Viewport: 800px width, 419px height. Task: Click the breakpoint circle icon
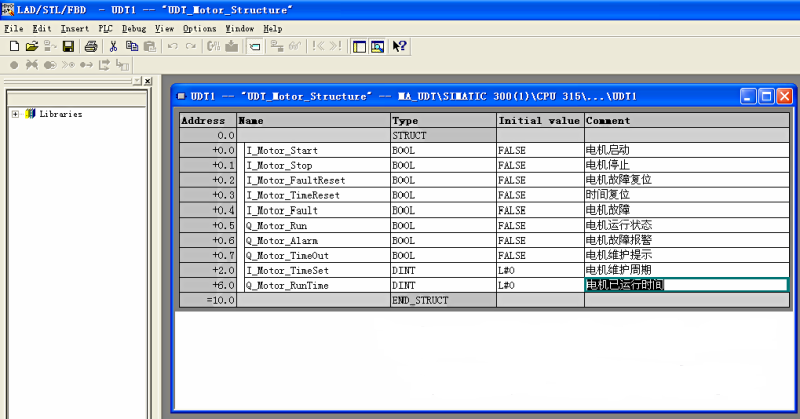pos(14,65)
